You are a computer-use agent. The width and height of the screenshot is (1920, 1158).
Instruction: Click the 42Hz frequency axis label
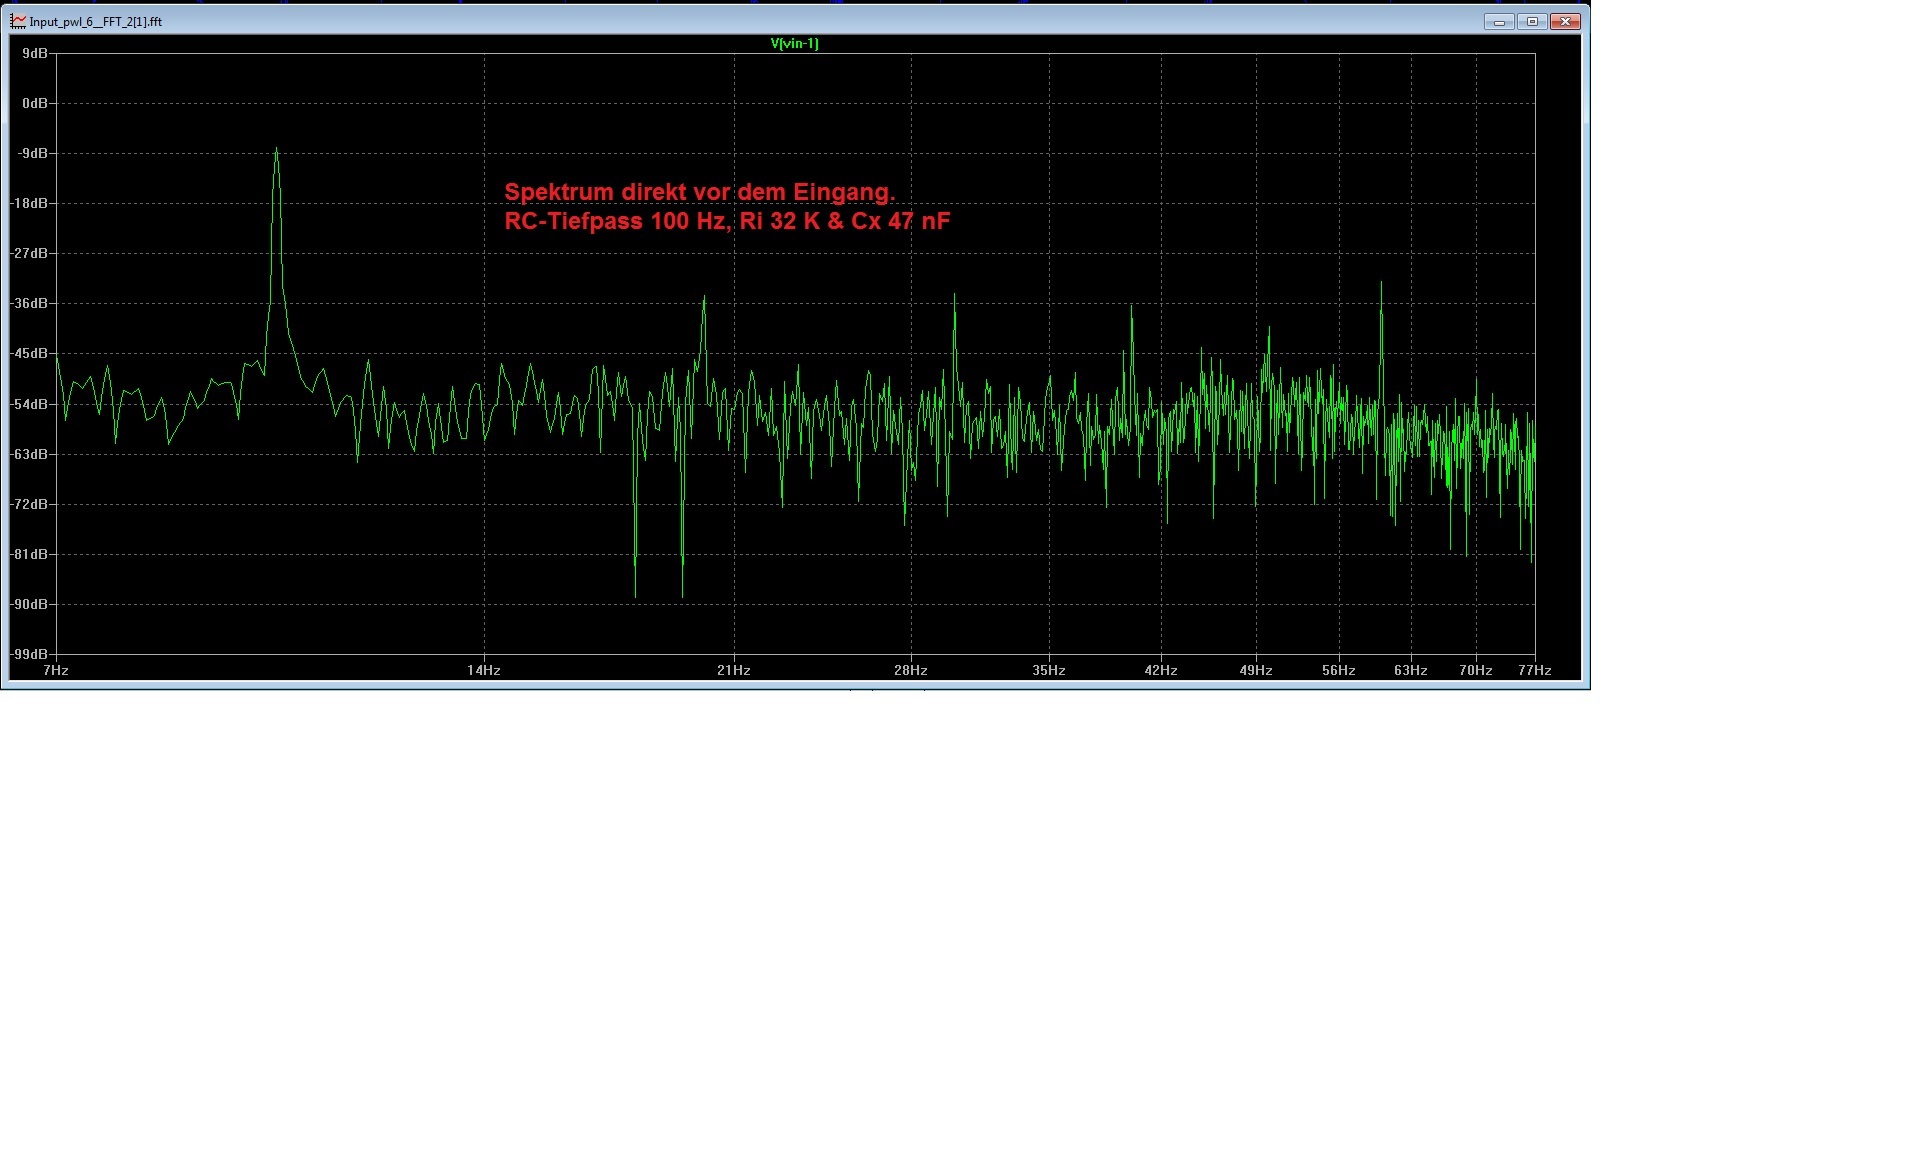[x=1161, y=670]
